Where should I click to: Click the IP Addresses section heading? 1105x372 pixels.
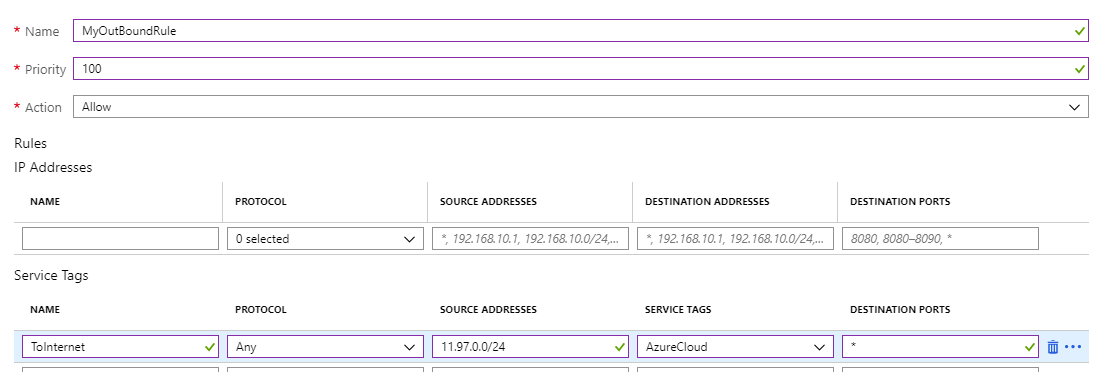tap(53, 168)
